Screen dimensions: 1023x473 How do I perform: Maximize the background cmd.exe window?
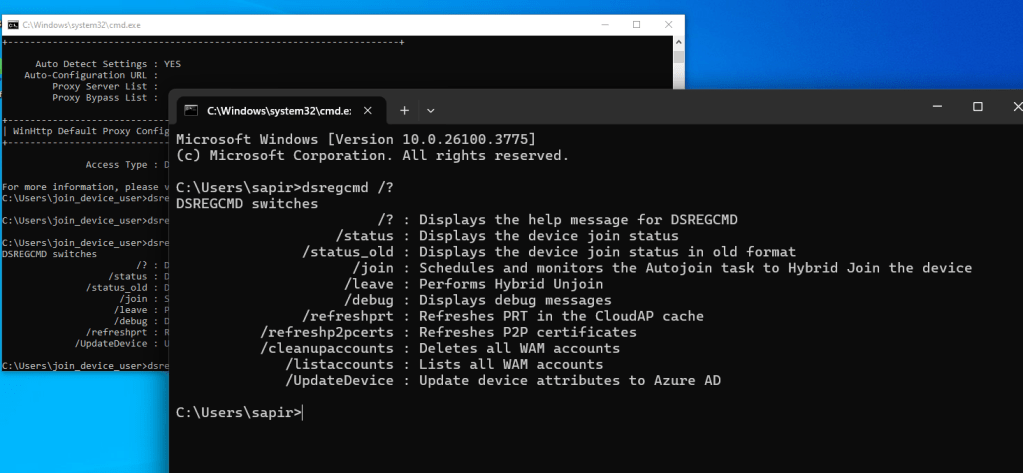click(x=636, y=24)
